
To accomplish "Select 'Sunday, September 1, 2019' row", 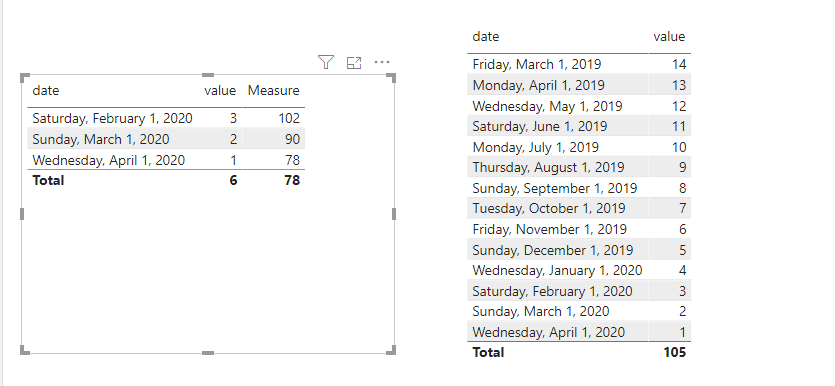I will coord(579,188).
